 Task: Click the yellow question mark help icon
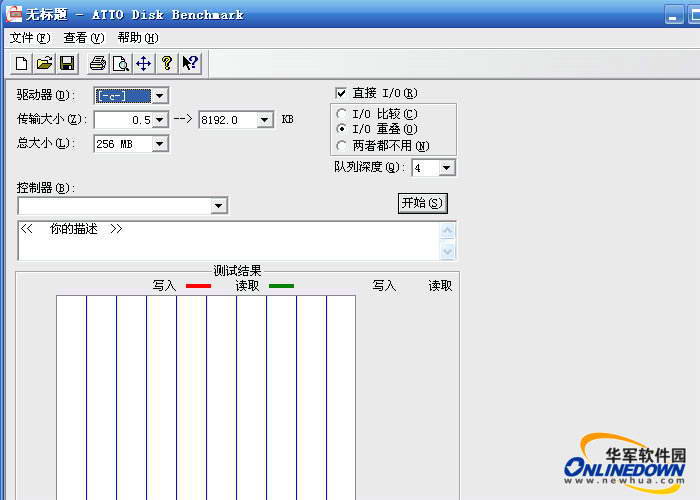coord(167,63)
